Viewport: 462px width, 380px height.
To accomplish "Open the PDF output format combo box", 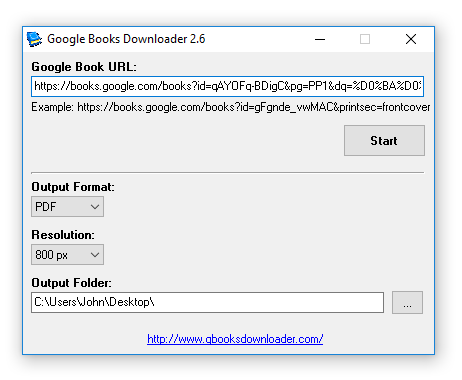I will pos(67,207).
